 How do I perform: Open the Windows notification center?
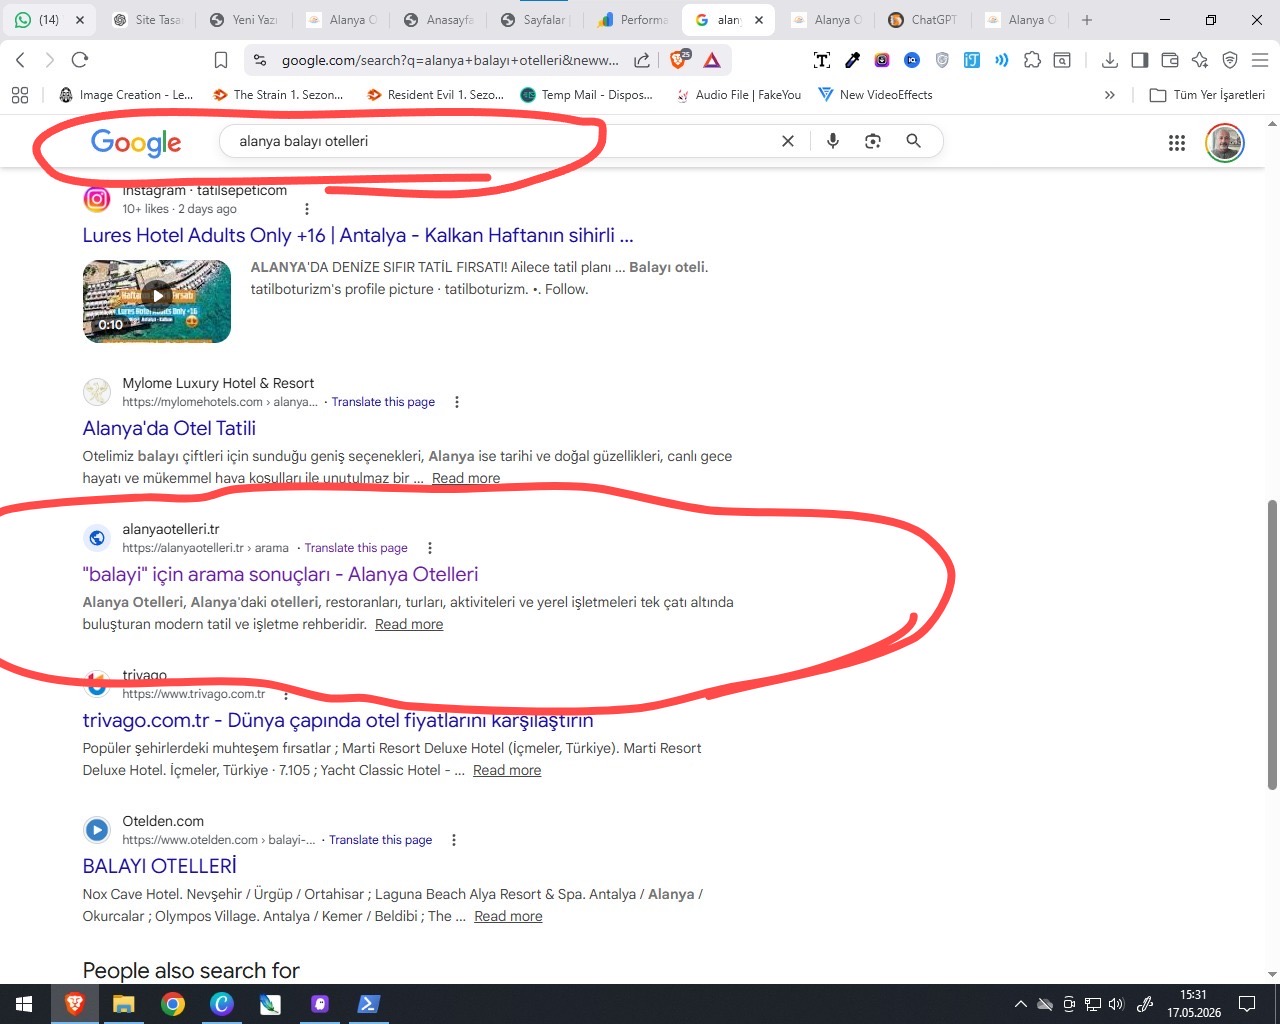1247,1004
